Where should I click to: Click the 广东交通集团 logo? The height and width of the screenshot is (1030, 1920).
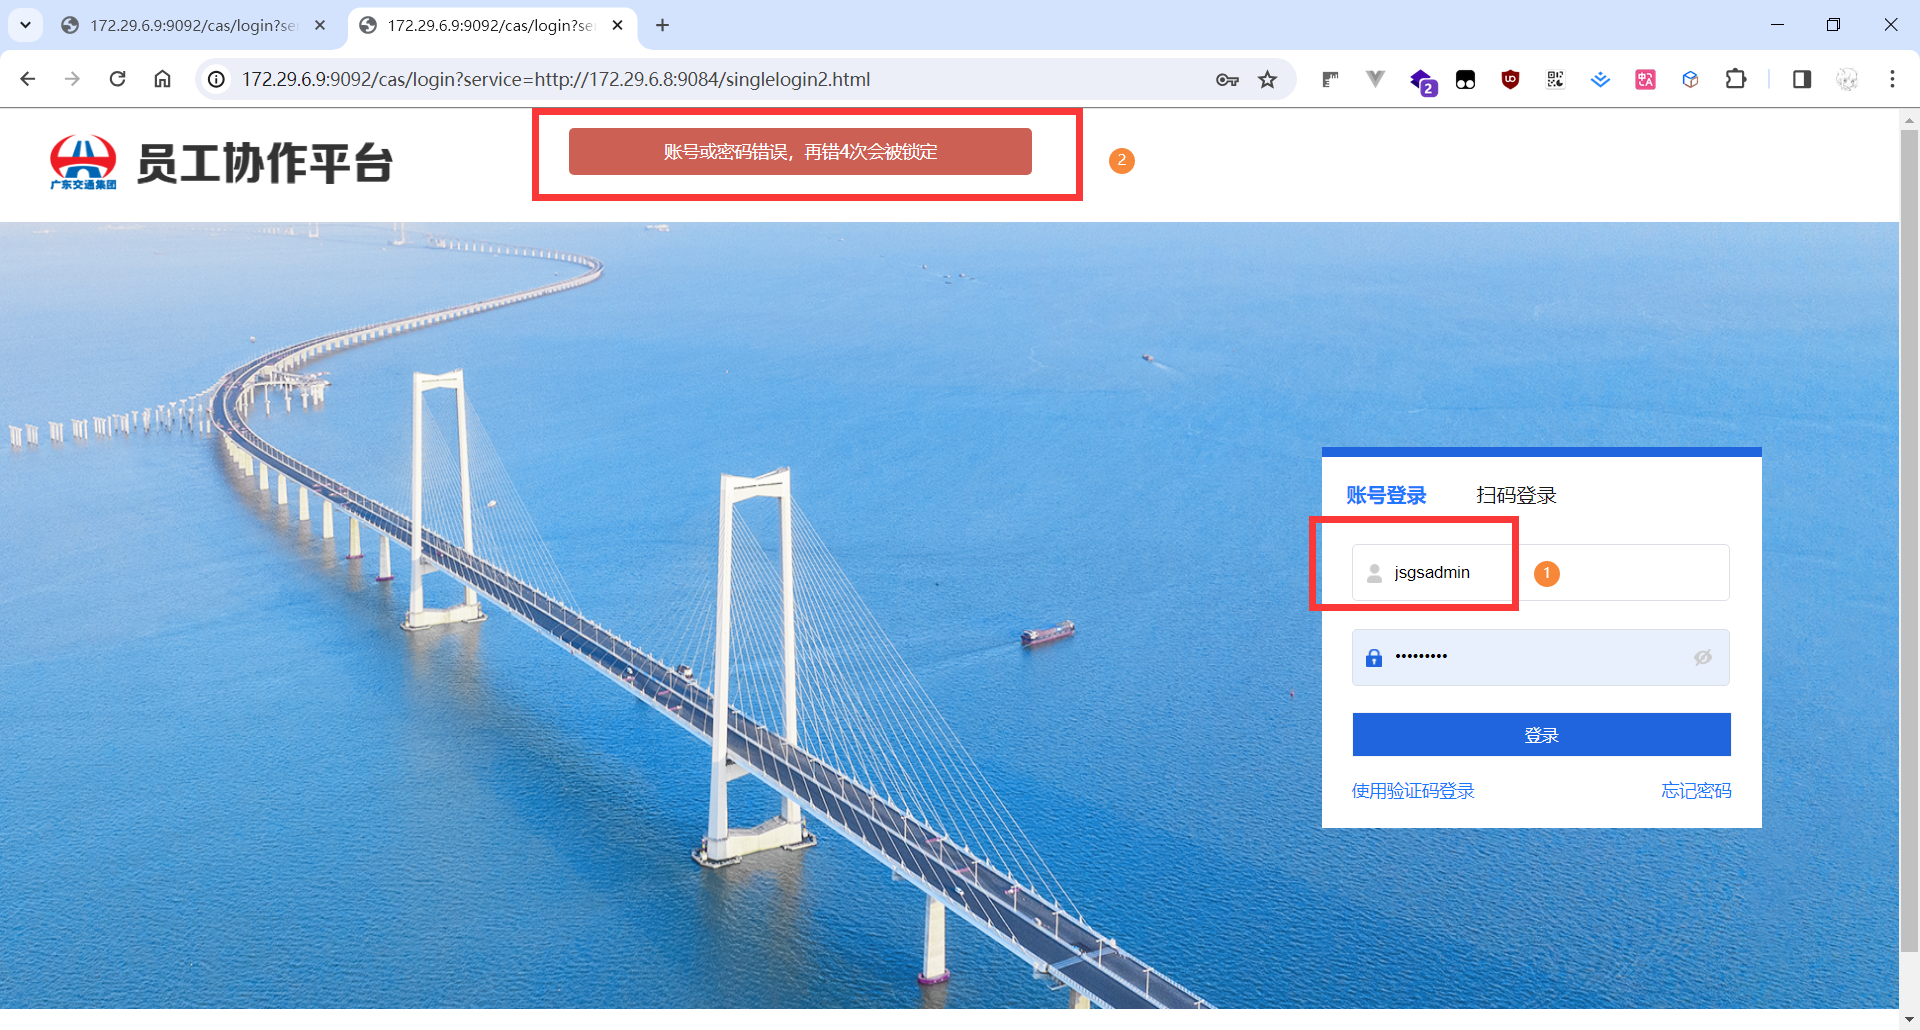(83, 162)
